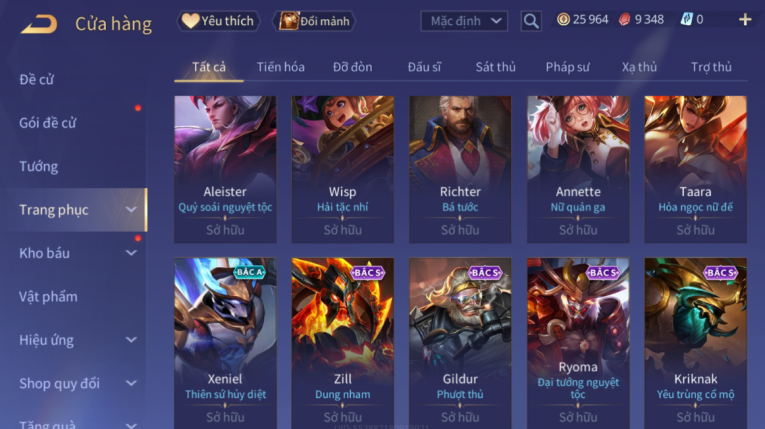Expand Shop quy đổi sidebar section
This screenshot has width=765, height=429.
tap(131, 383)
